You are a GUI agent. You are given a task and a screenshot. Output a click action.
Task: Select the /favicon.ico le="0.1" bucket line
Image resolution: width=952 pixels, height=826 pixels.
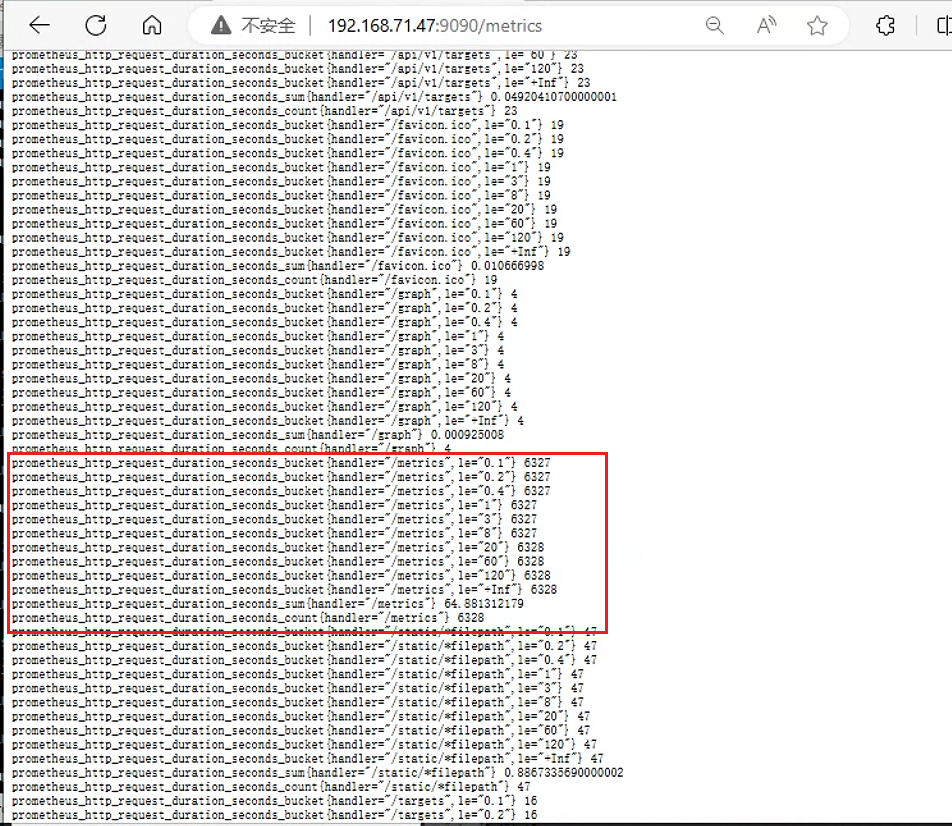pyautogui.click(x=287, y=125)
